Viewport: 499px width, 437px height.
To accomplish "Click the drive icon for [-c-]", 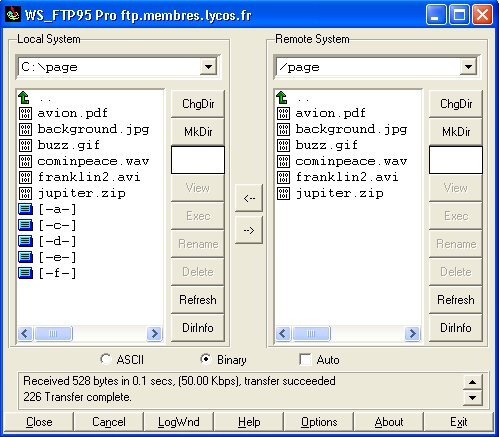I will tap(25, 225).
